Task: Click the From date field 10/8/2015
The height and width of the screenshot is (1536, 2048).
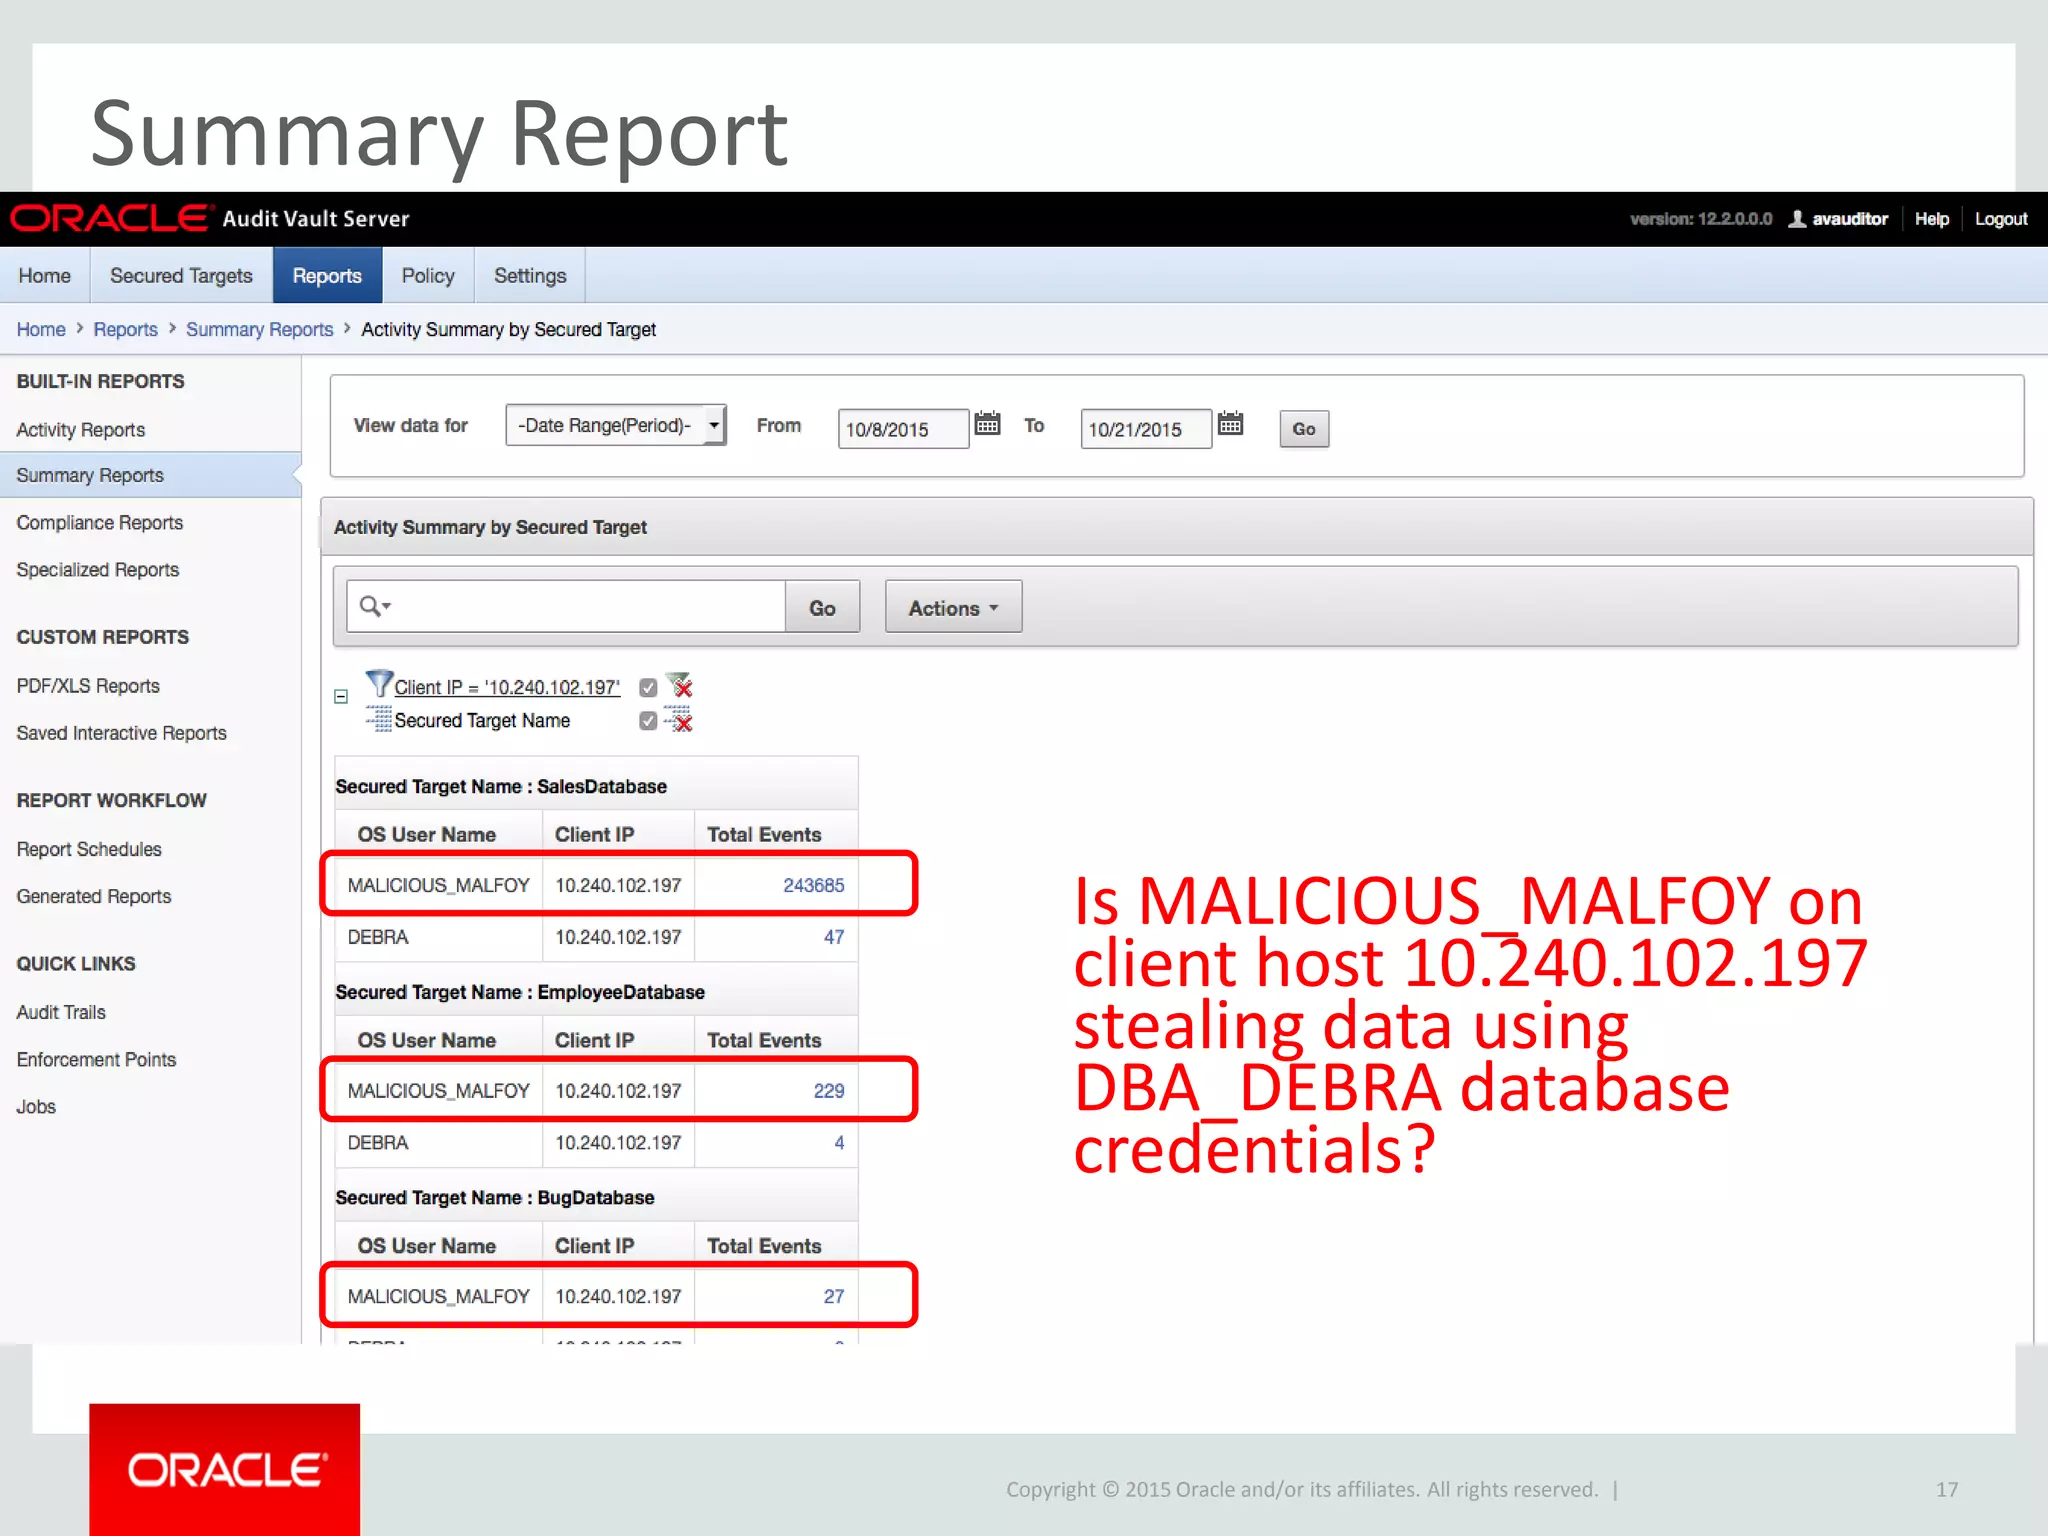Action: click(x=903, y=429)
